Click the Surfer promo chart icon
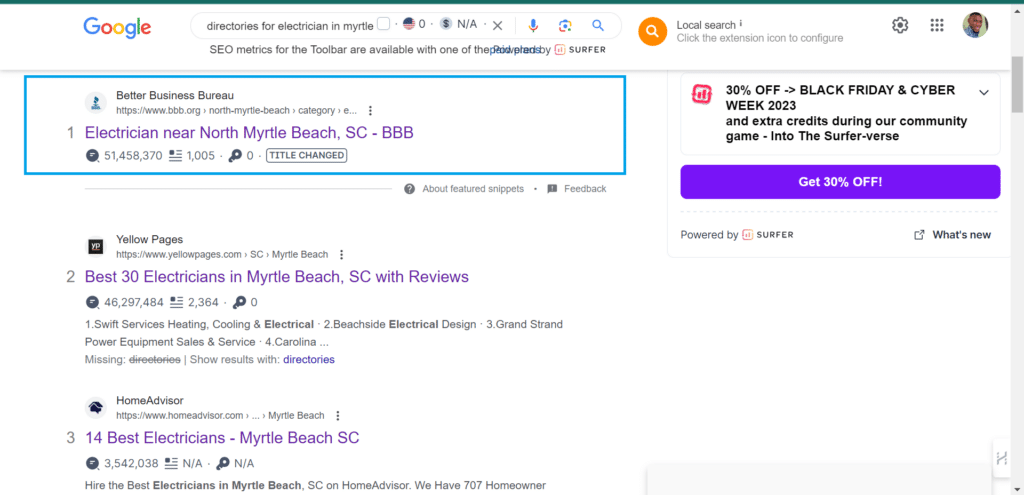Viewport: 1024px width, 495px height. (x=702, y=94)
